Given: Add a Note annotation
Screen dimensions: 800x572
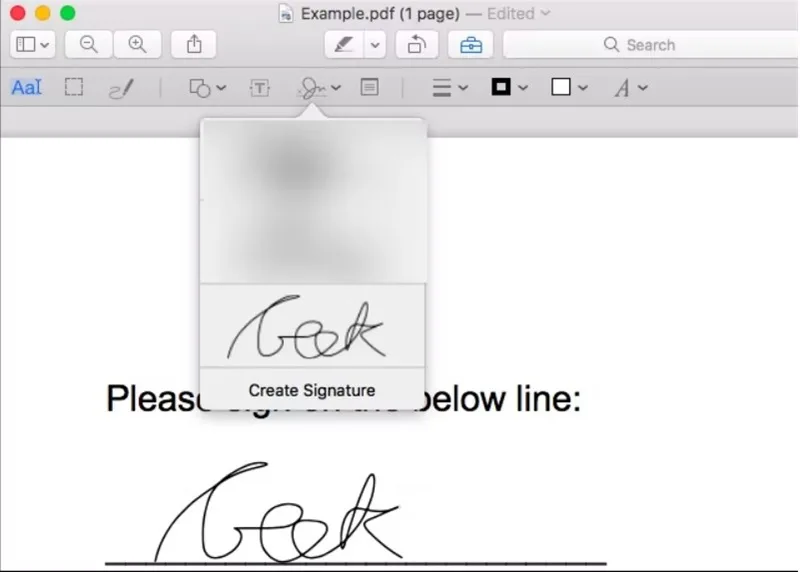Looking at the screenshot, I should tap(369, 87).
